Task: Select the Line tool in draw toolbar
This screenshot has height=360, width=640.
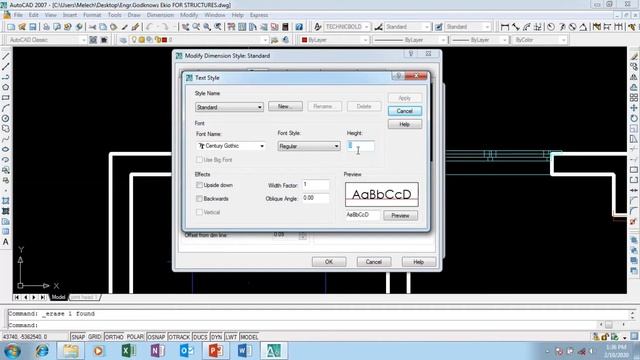Action: [x=6, y=56]
